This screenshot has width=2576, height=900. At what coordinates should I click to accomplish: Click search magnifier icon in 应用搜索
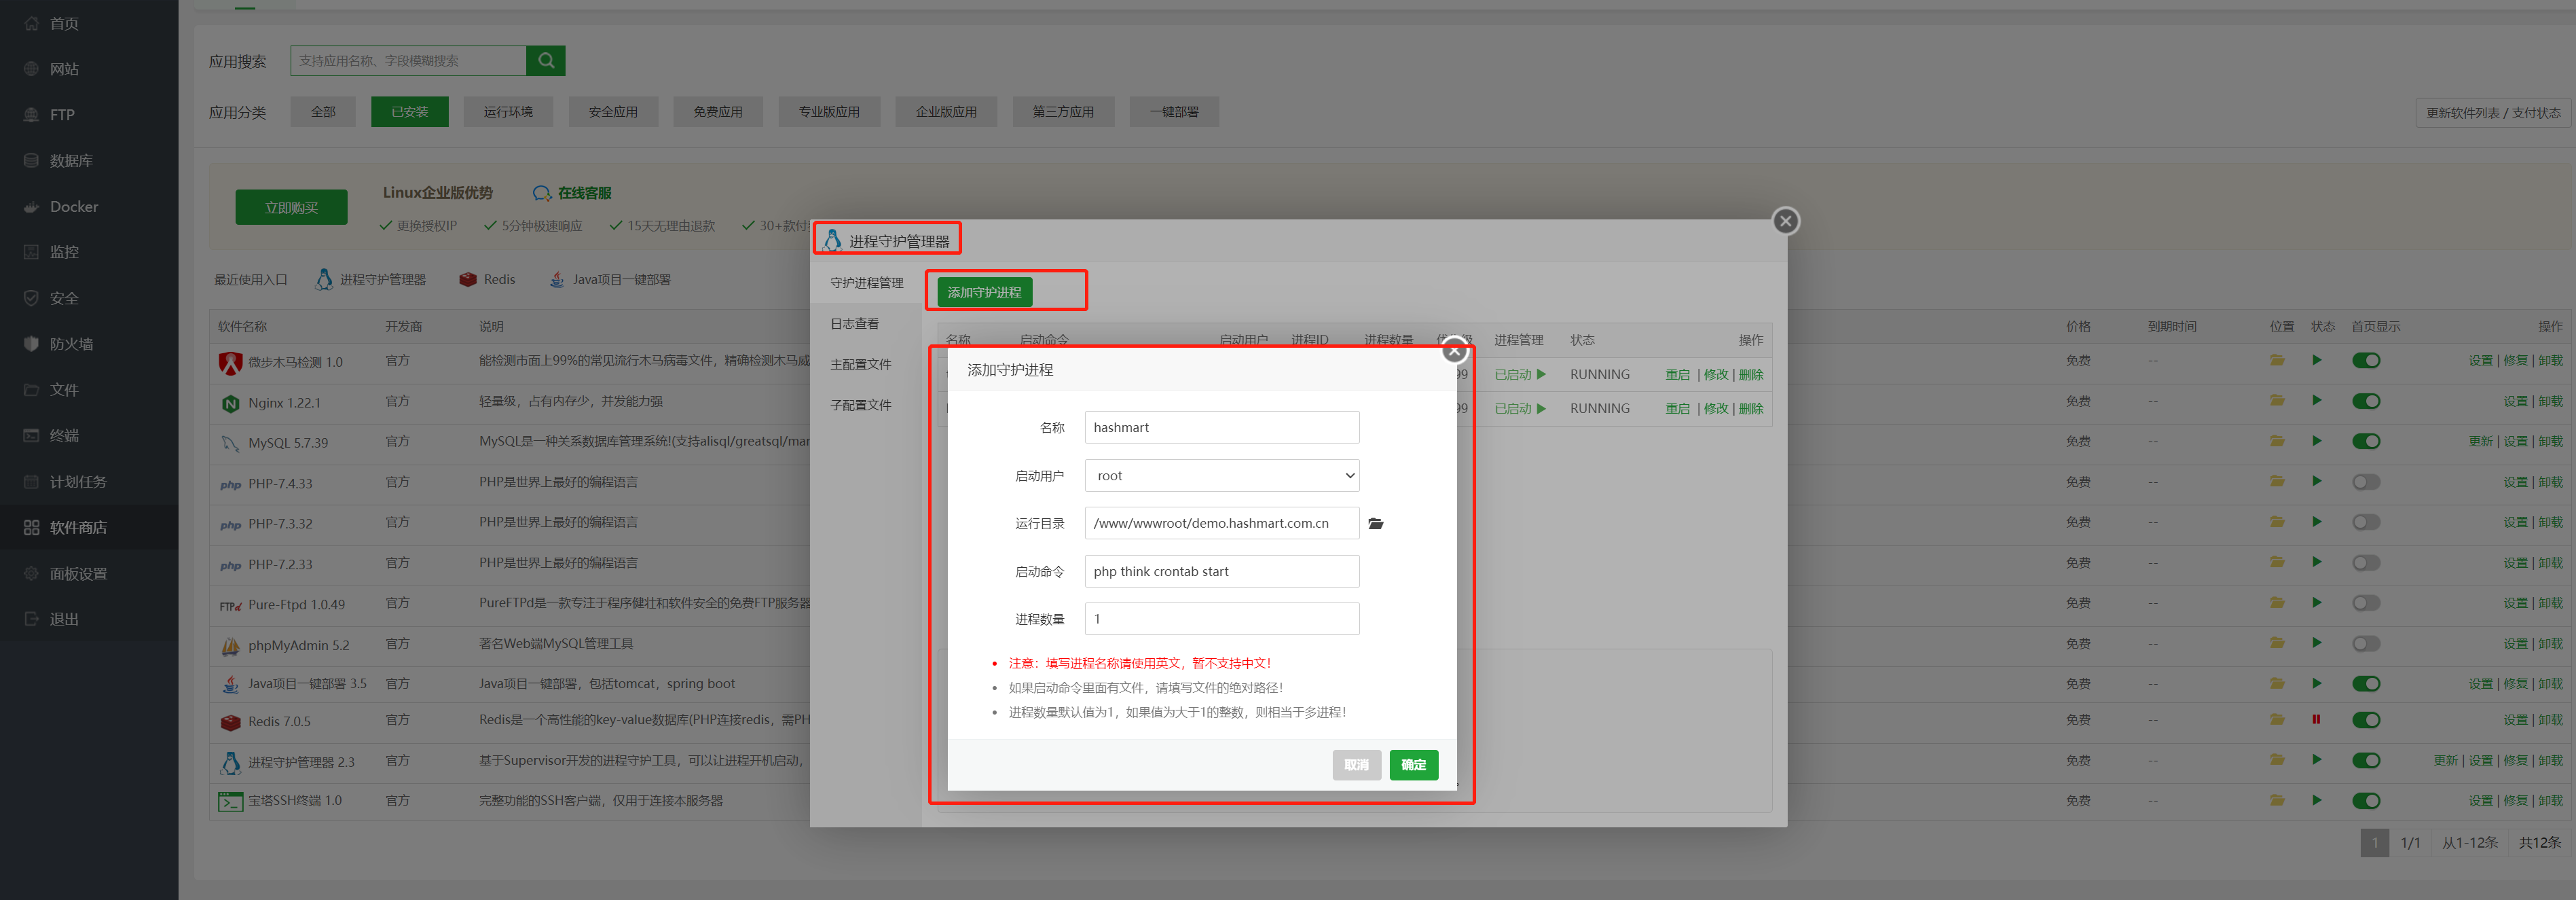[545, 60]
